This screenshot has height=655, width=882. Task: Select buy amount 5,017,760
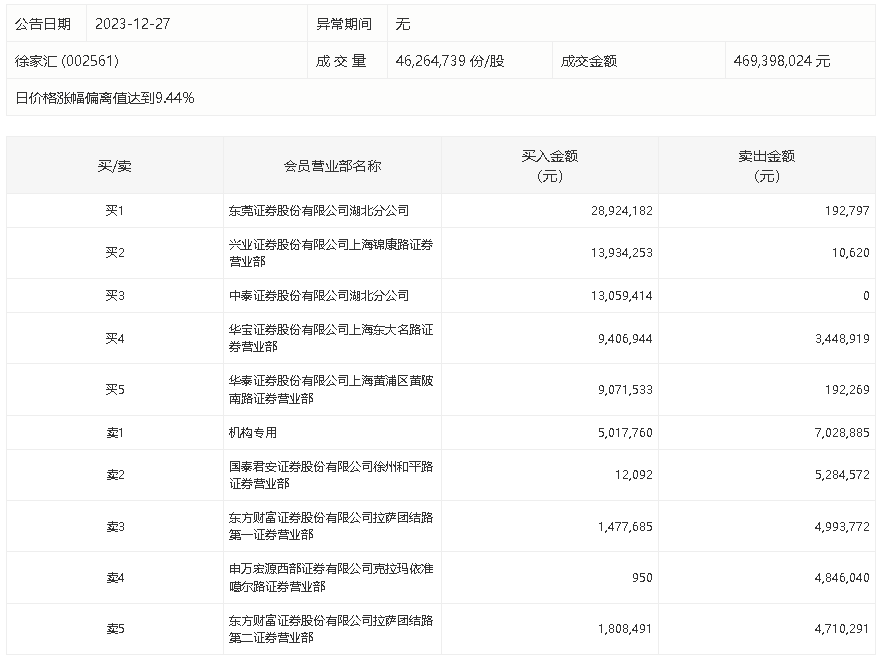(625, 432)
